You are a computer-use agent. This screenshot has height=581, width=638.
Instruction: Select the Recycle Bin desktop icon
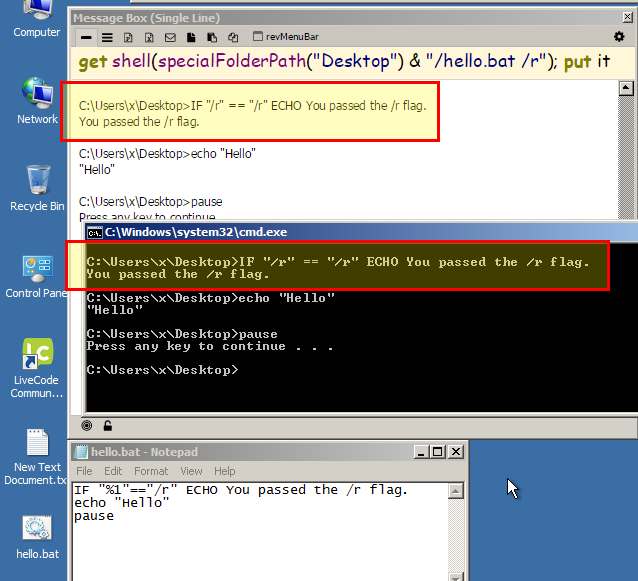(x=37, y=188)
